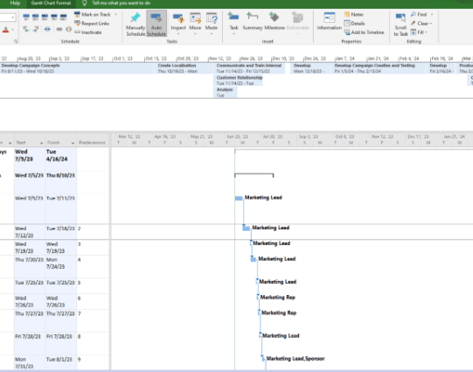Screen dimensions: 473x372
Task: Show task Details
Action: tap(354, 23)
